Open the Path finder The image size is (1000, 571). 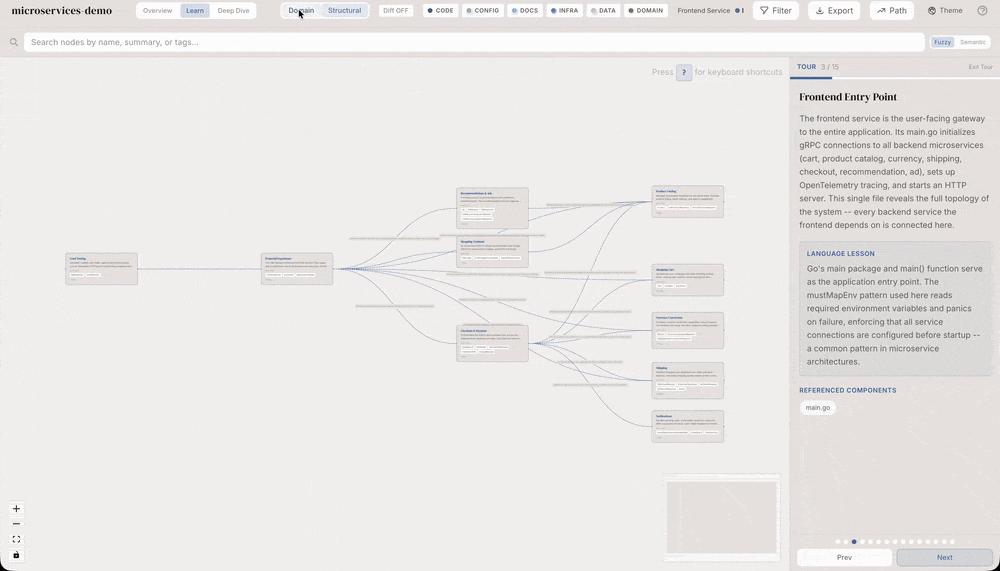(892, 10)
